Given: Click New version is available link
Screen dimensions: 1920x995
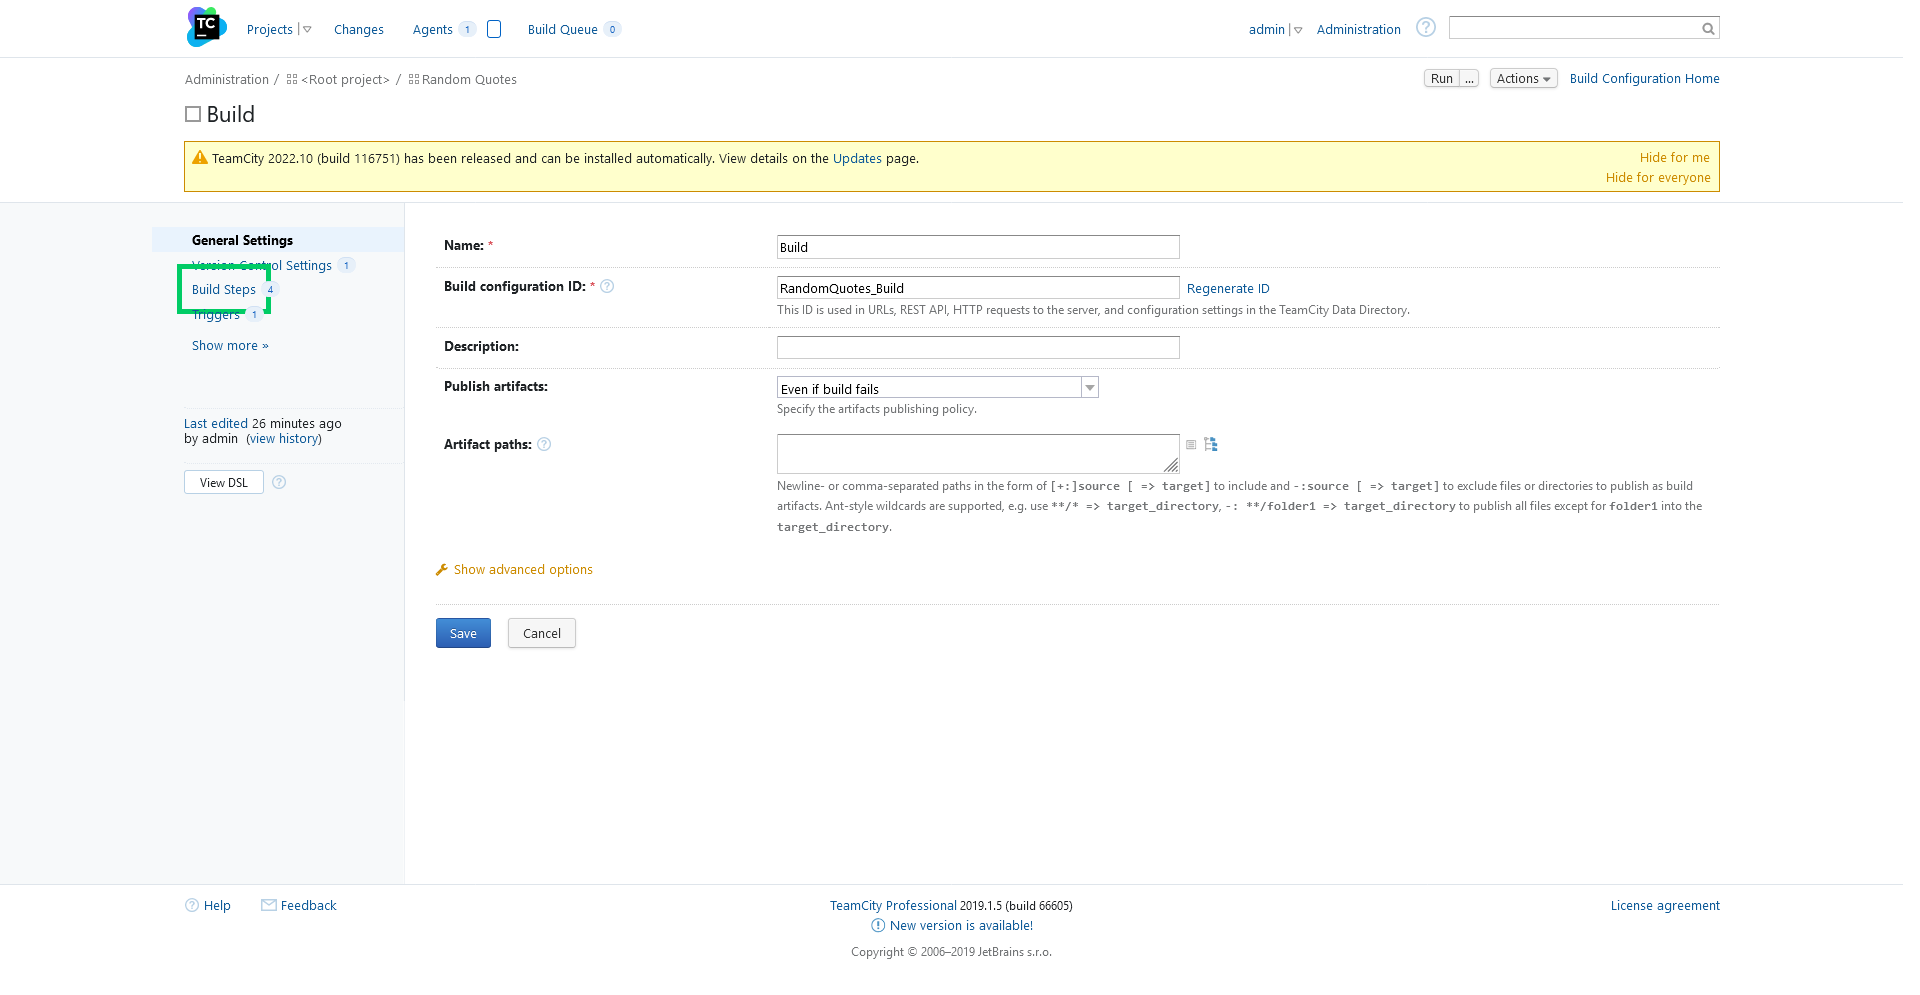Looking at the screenshot, I should pyautogui.click(x=961, y=926).
